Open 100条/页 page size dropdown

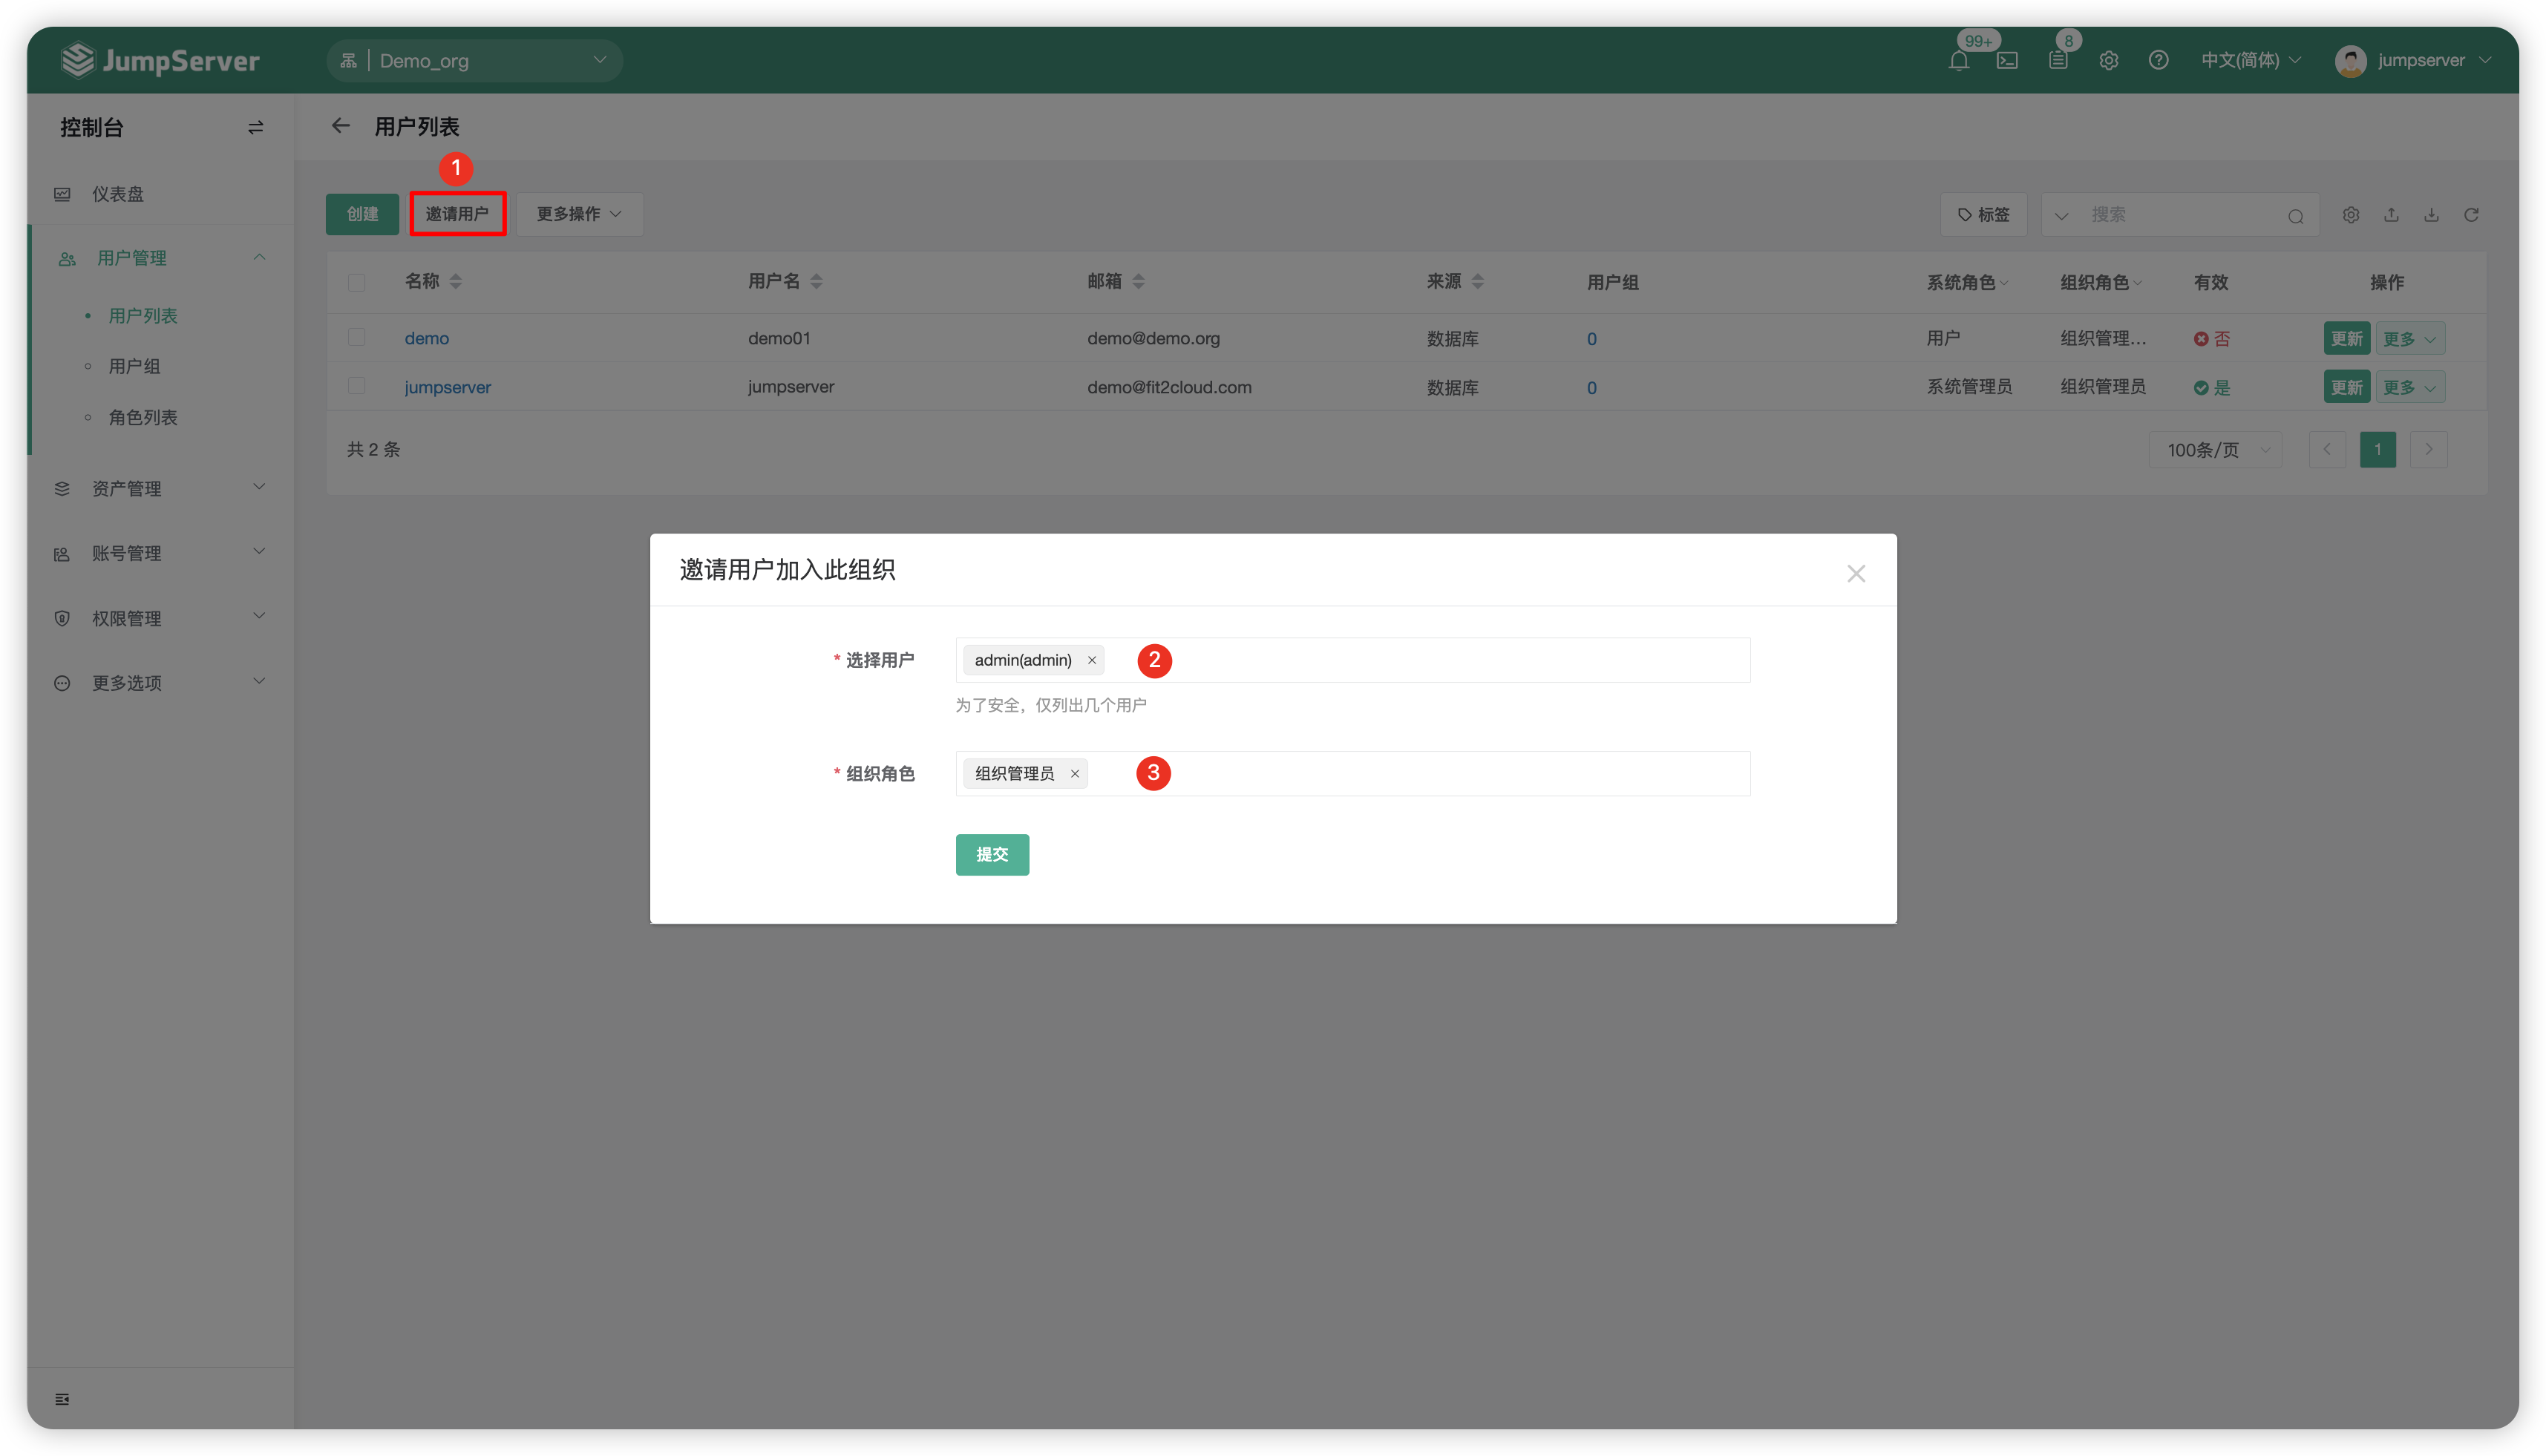(2214, 450)
